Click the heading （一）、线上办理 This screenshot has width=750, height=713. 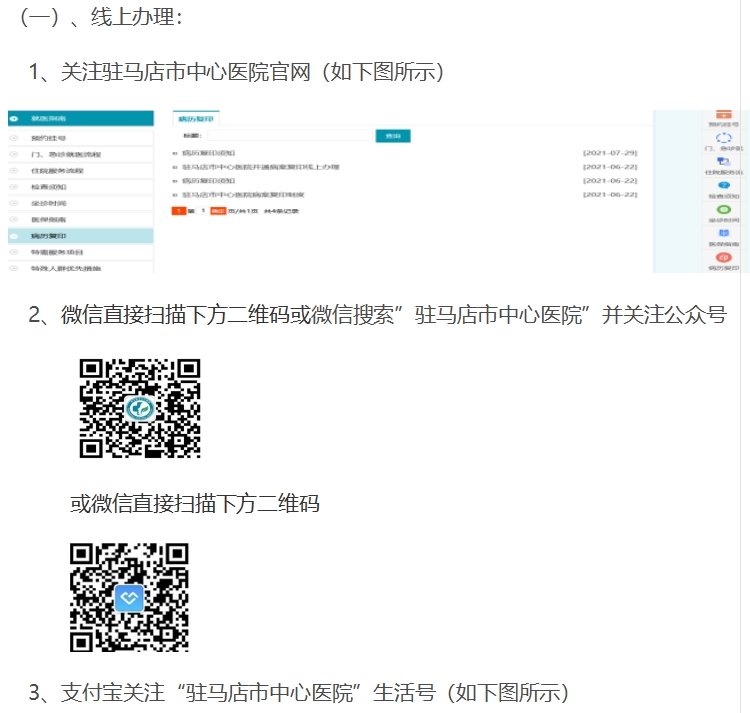pyautogui.click(x=101, y=18)
